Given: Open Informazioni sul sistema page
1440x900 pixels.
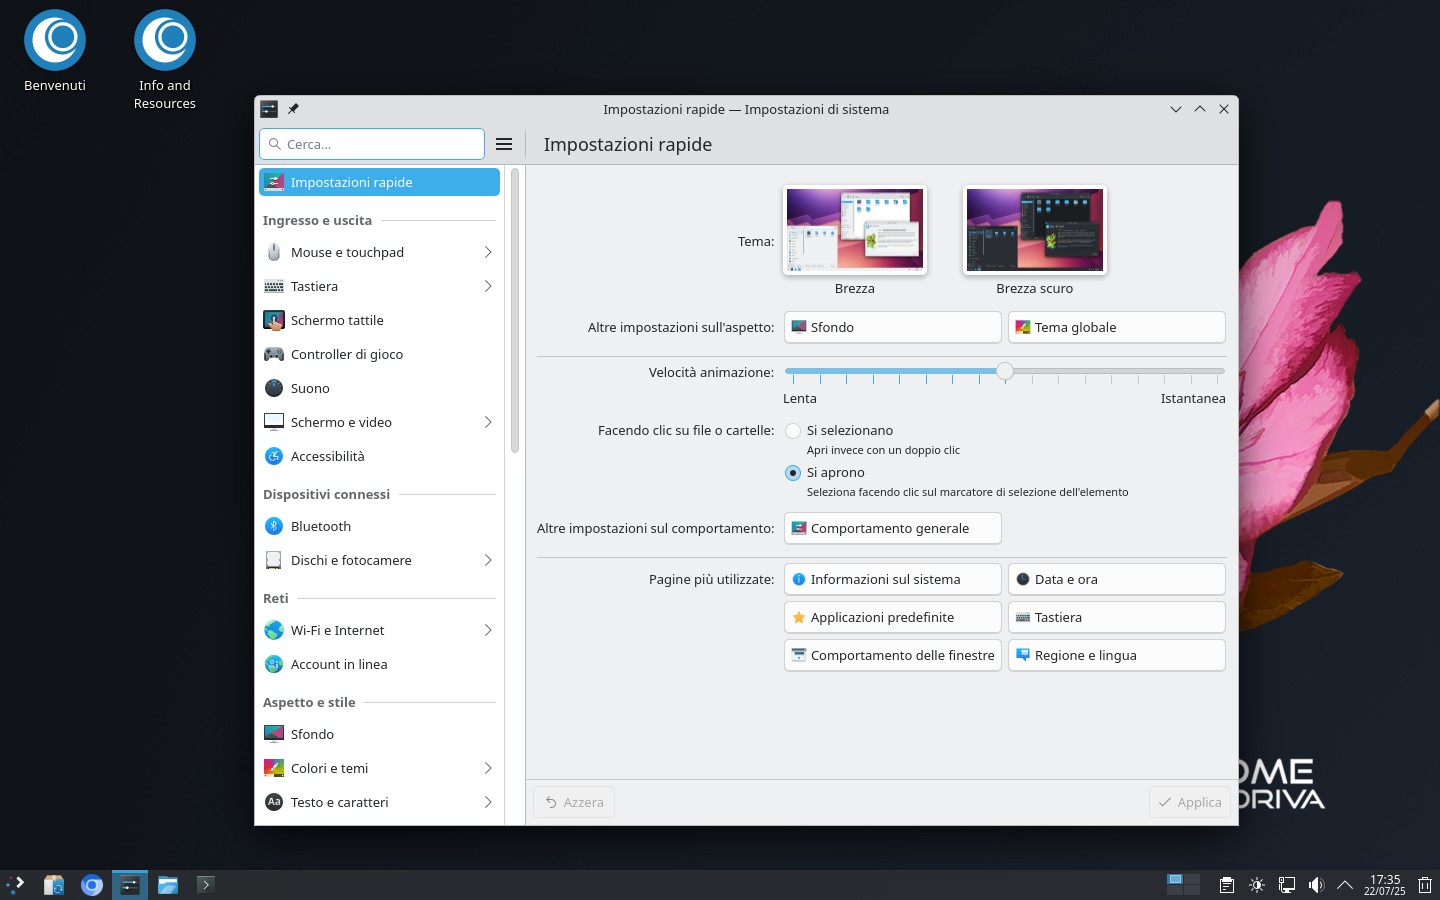Looking at the screenshot, I should (892, 579).
